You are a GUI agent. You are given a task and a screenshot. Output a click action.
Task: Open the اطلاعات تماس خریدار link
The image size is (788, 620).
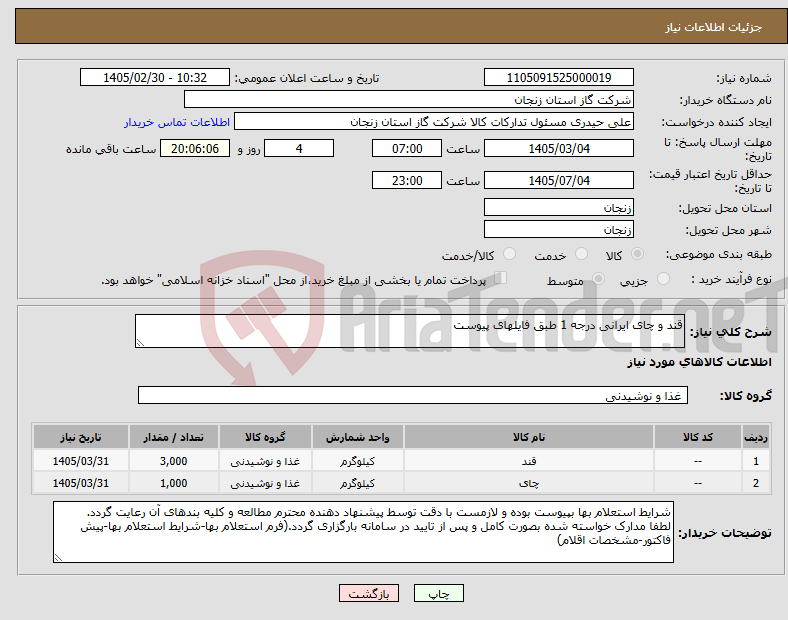pyautogui.click(x=177, y=122)
